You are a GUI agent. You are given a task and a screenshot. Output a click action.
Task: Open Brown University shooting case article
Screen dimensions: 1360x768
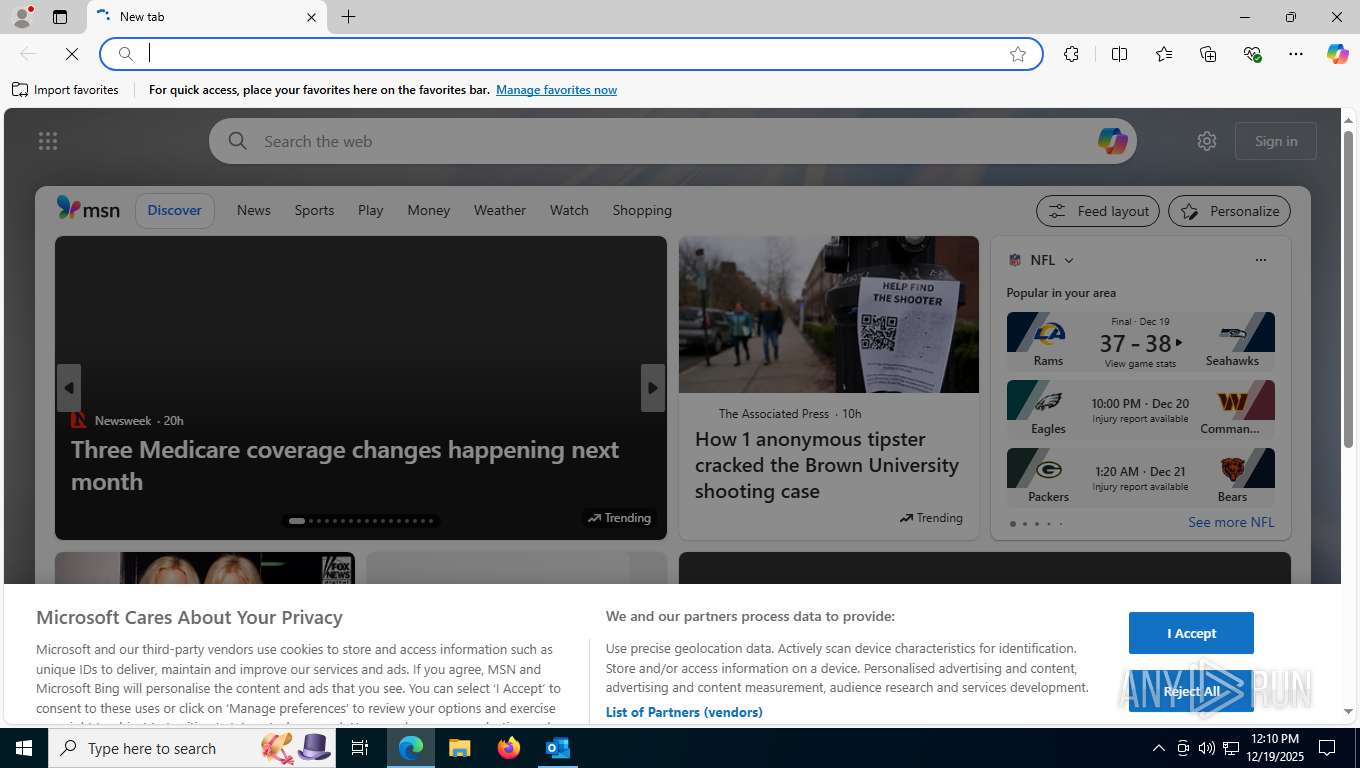[827, 465]
